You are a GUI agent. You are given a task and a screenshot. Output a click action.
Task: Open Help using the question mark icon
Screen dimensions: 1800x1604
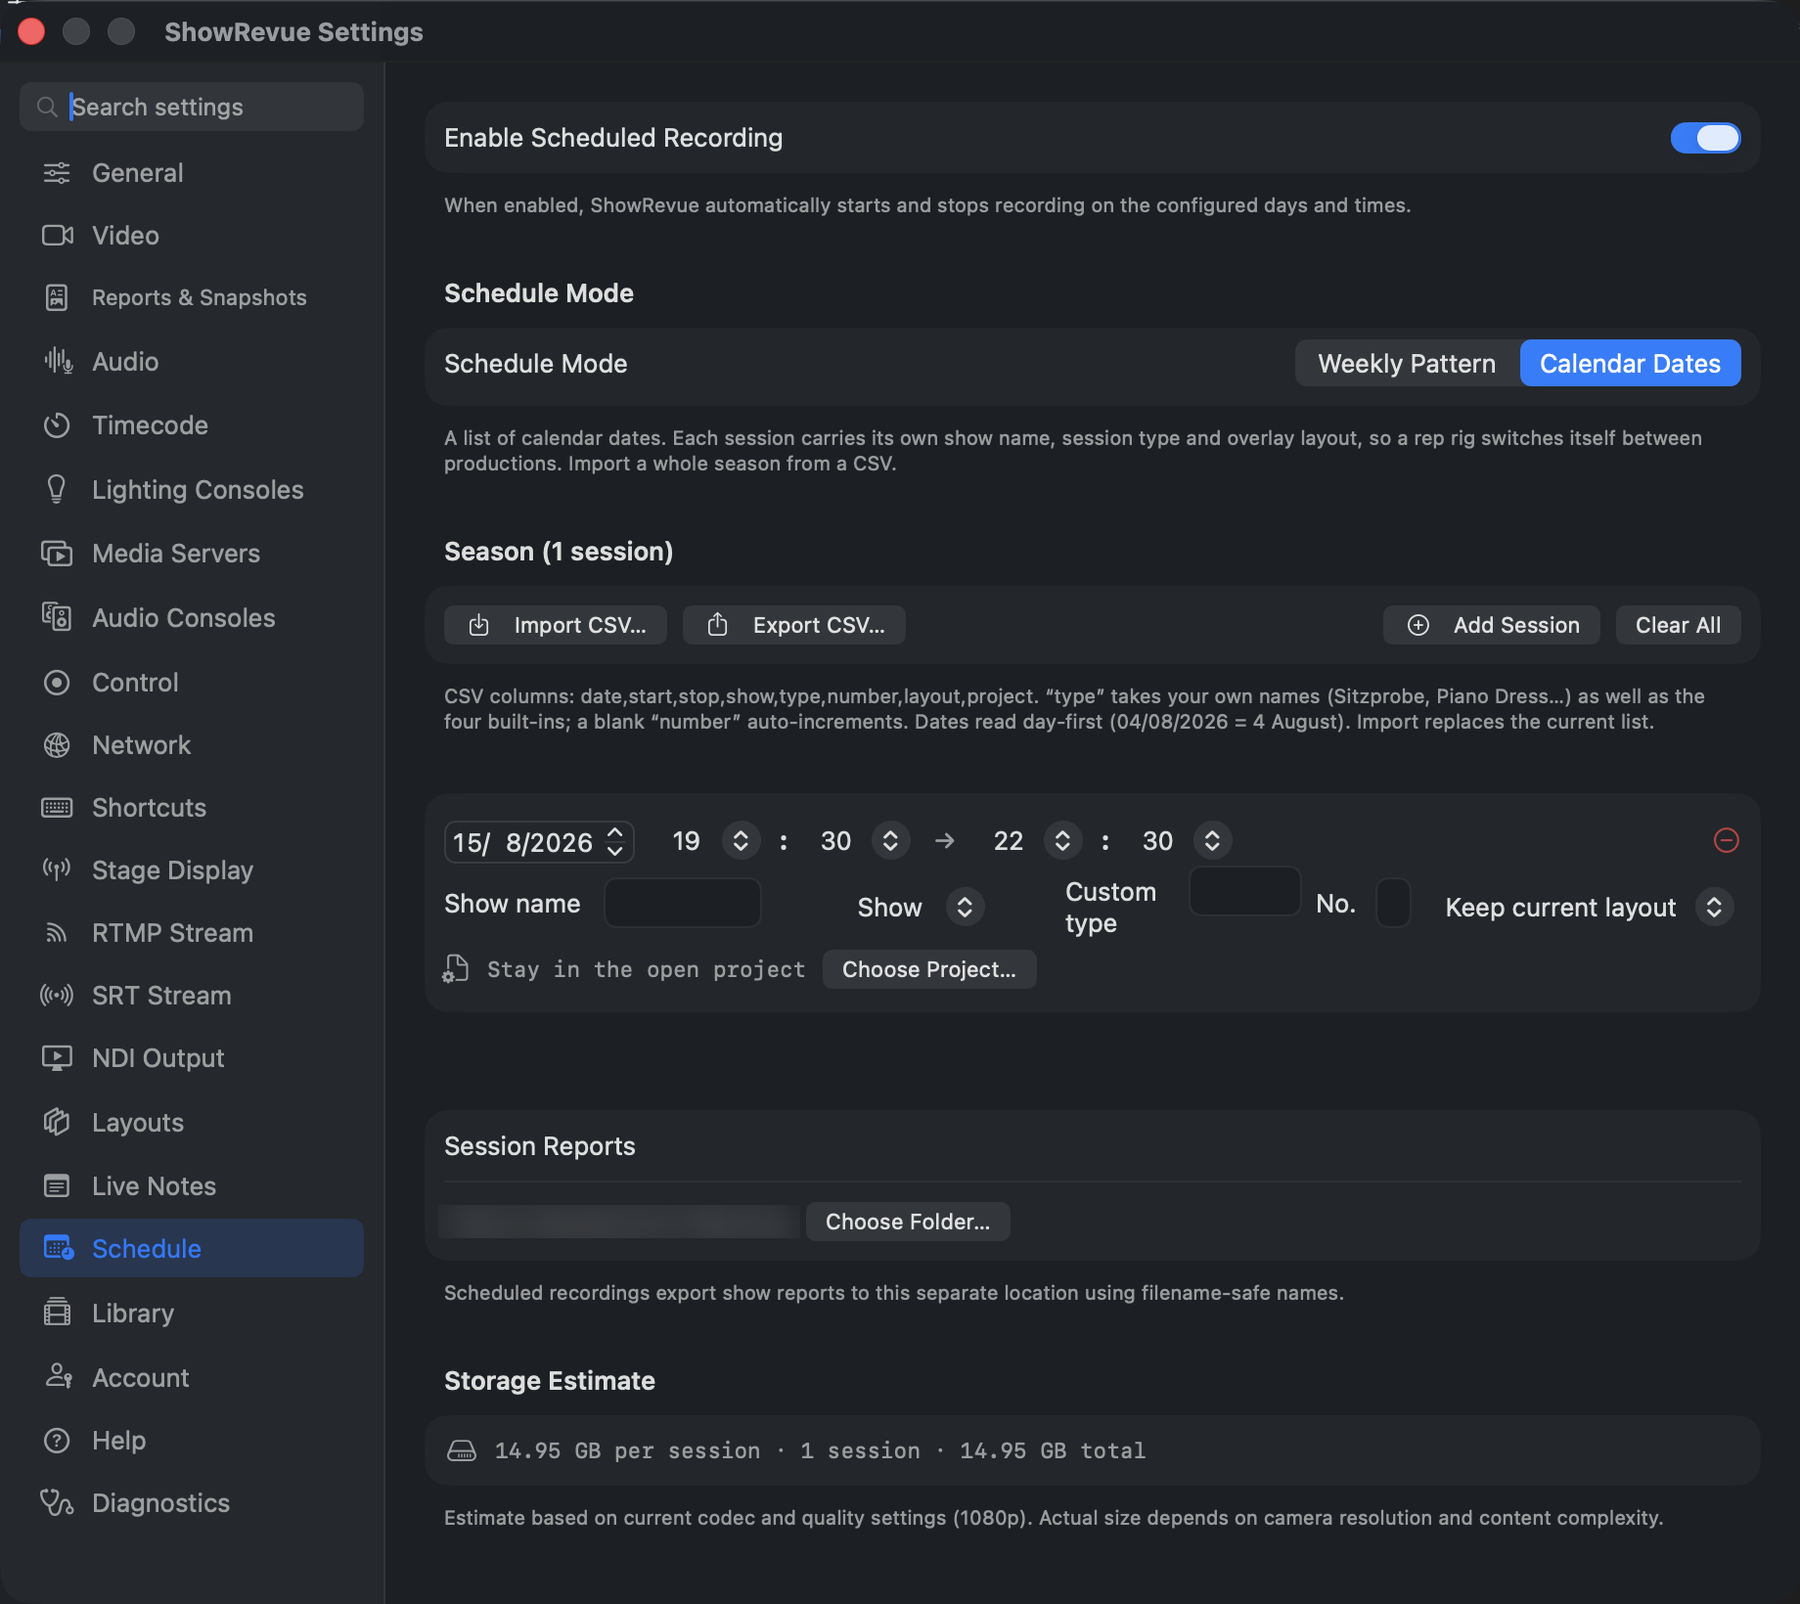coord(57,1440)
